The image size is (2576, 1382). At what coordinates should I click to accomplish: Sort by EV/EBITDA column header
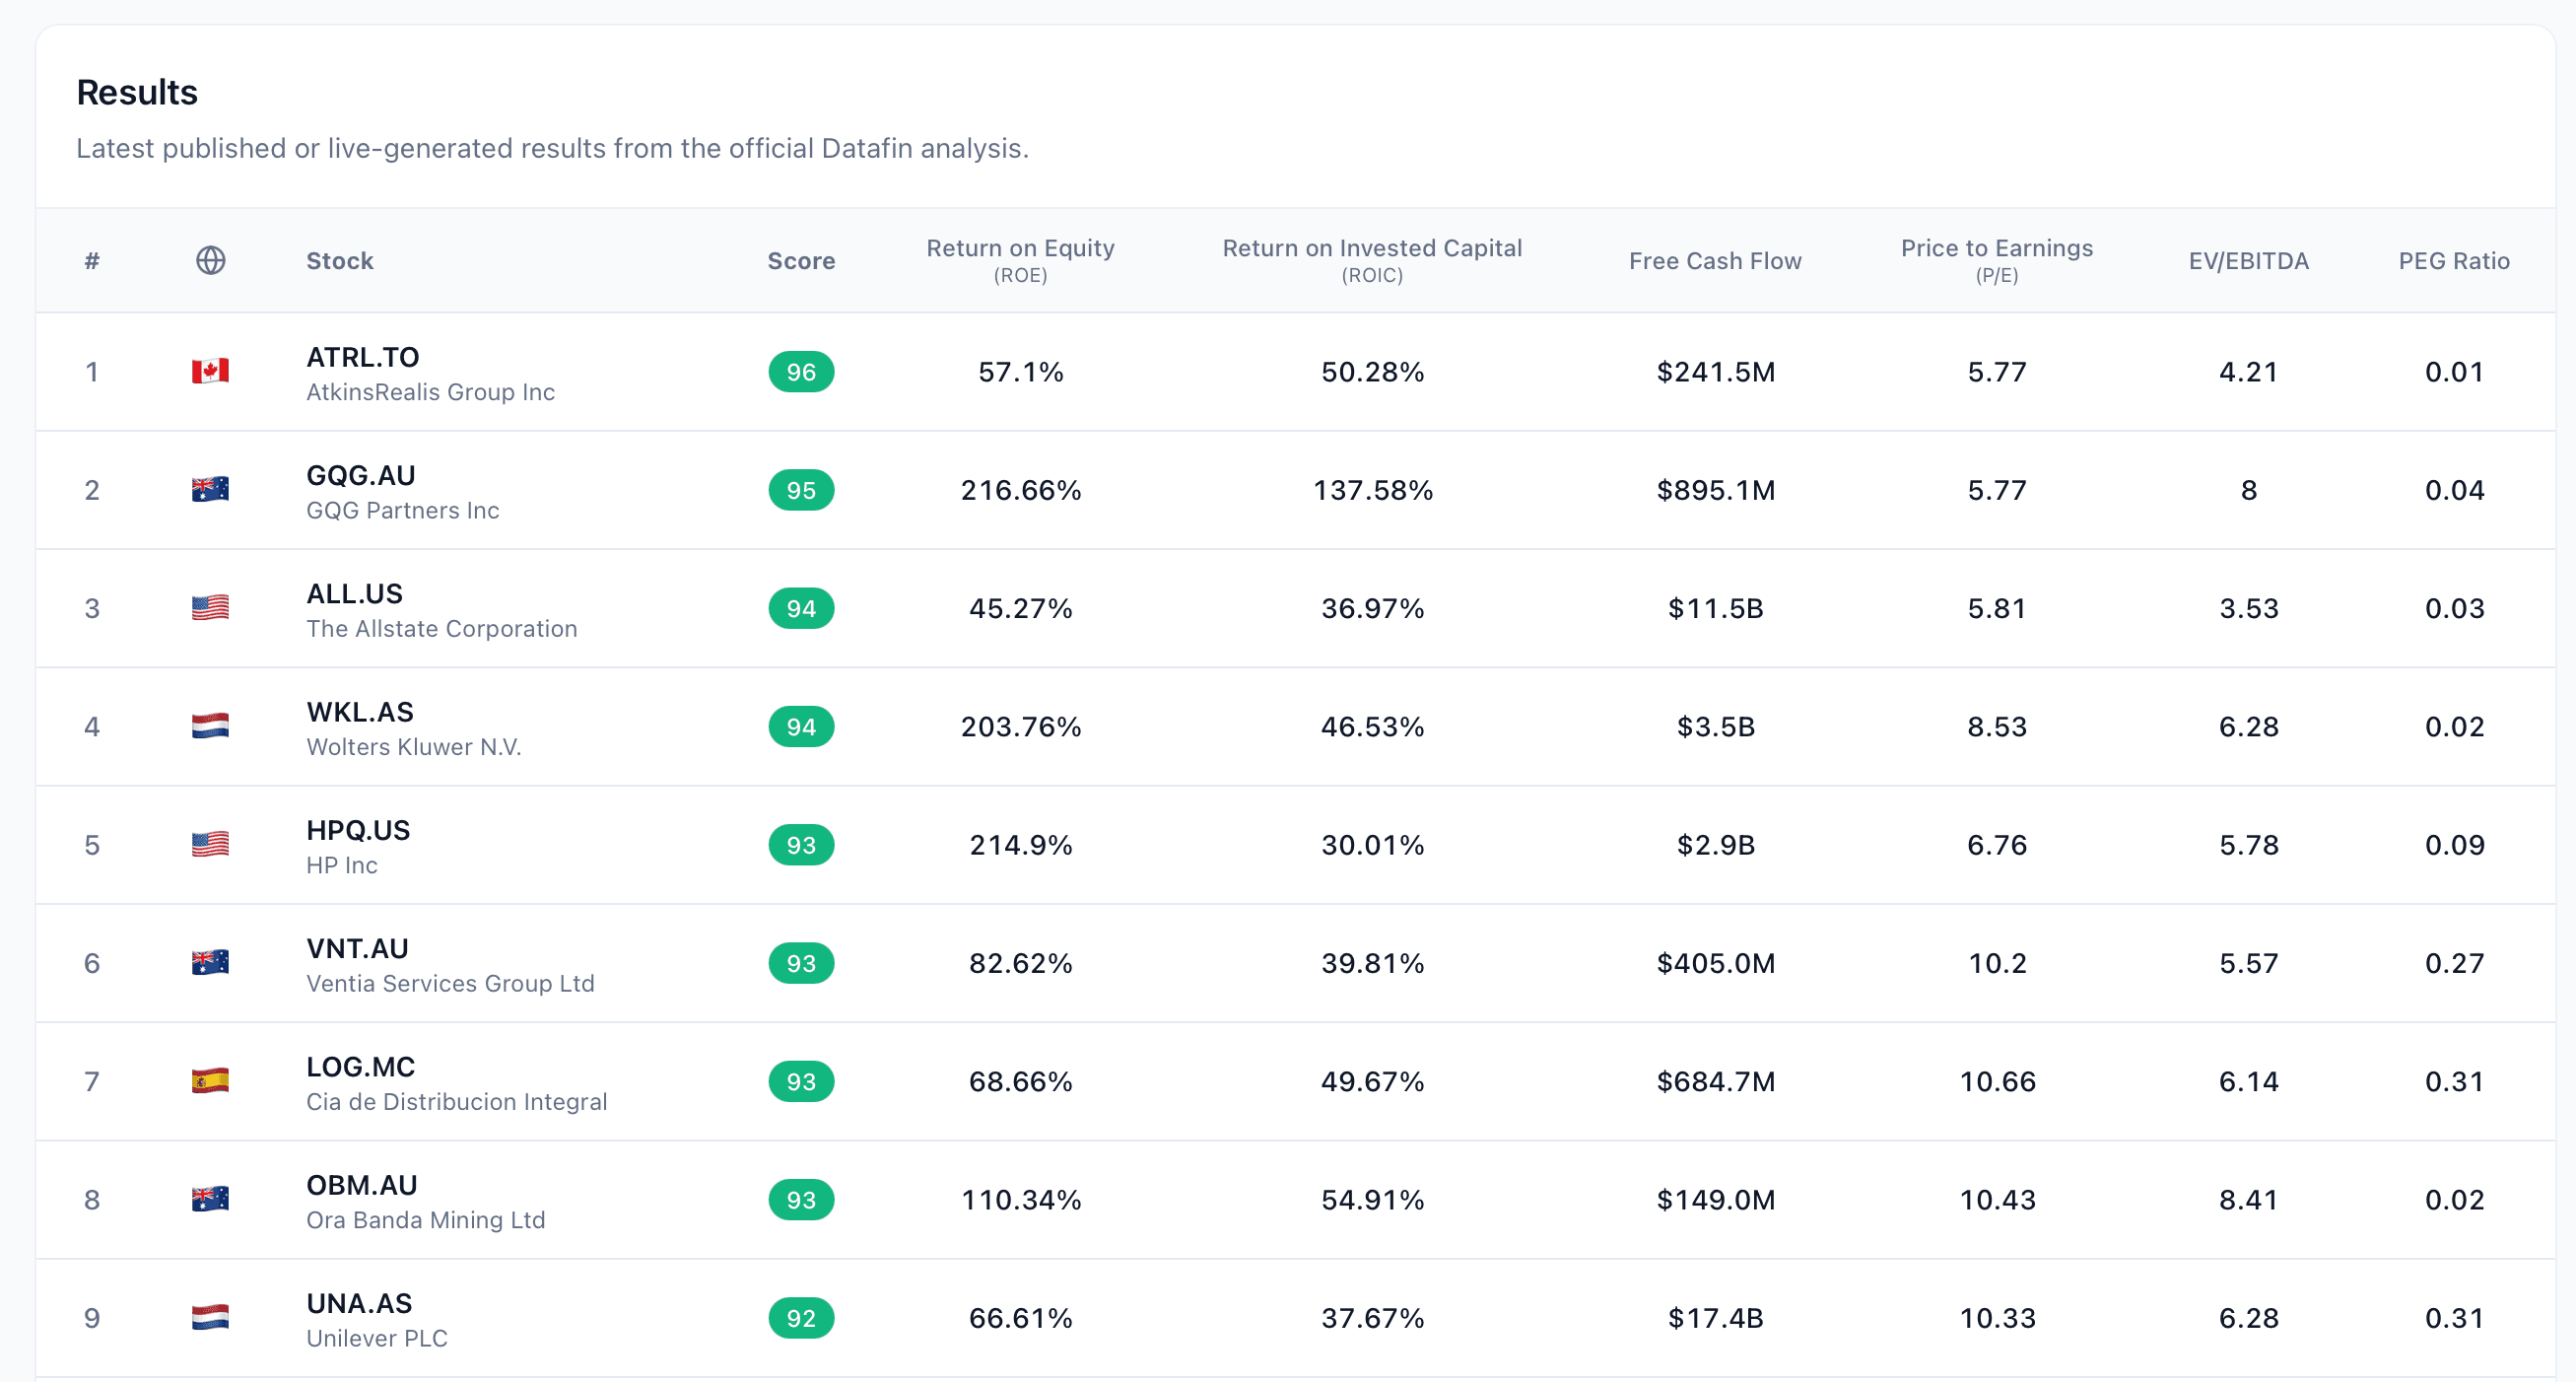click(x=2249, y=261)
